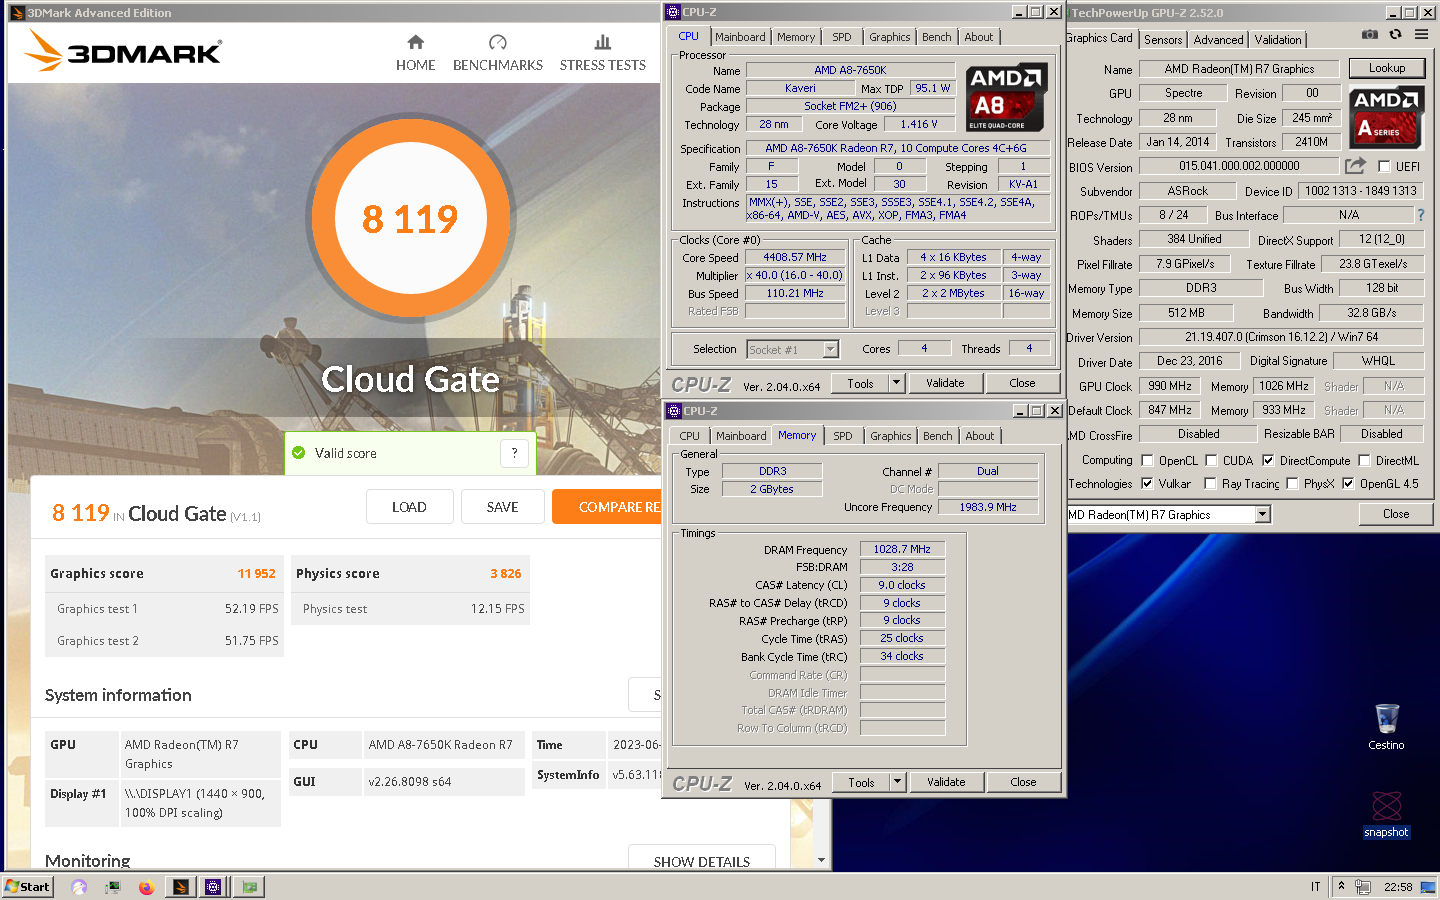
Task: Click the IT language indicator in the tray
Action: coord(1315,887)
